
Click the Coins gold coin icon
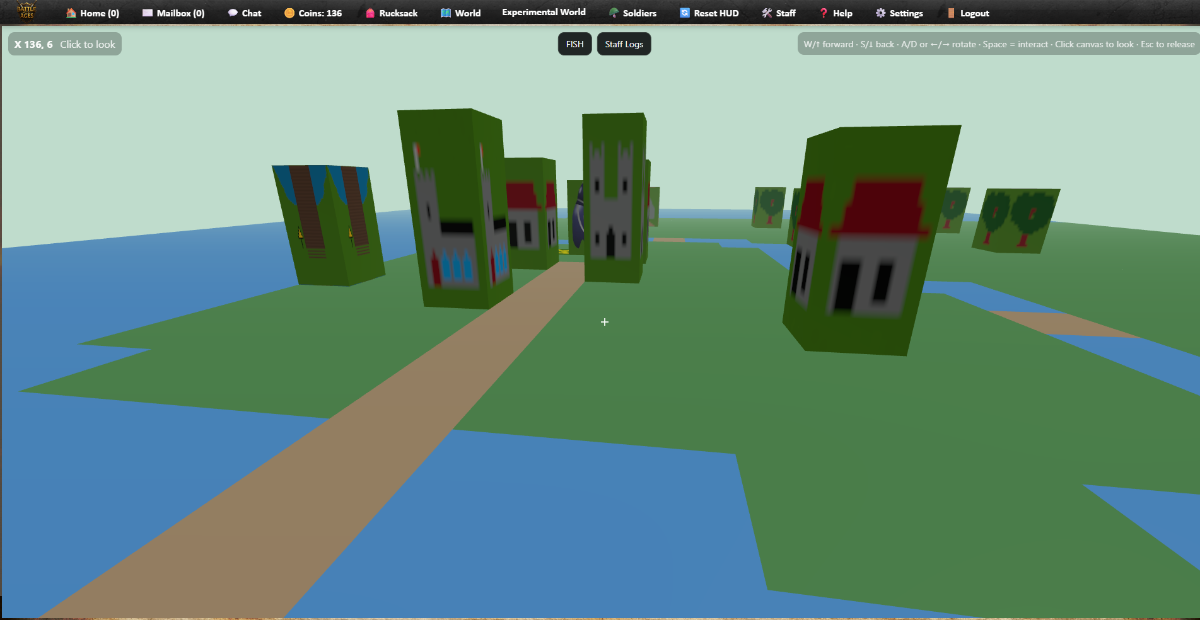[x=289, y=13]
